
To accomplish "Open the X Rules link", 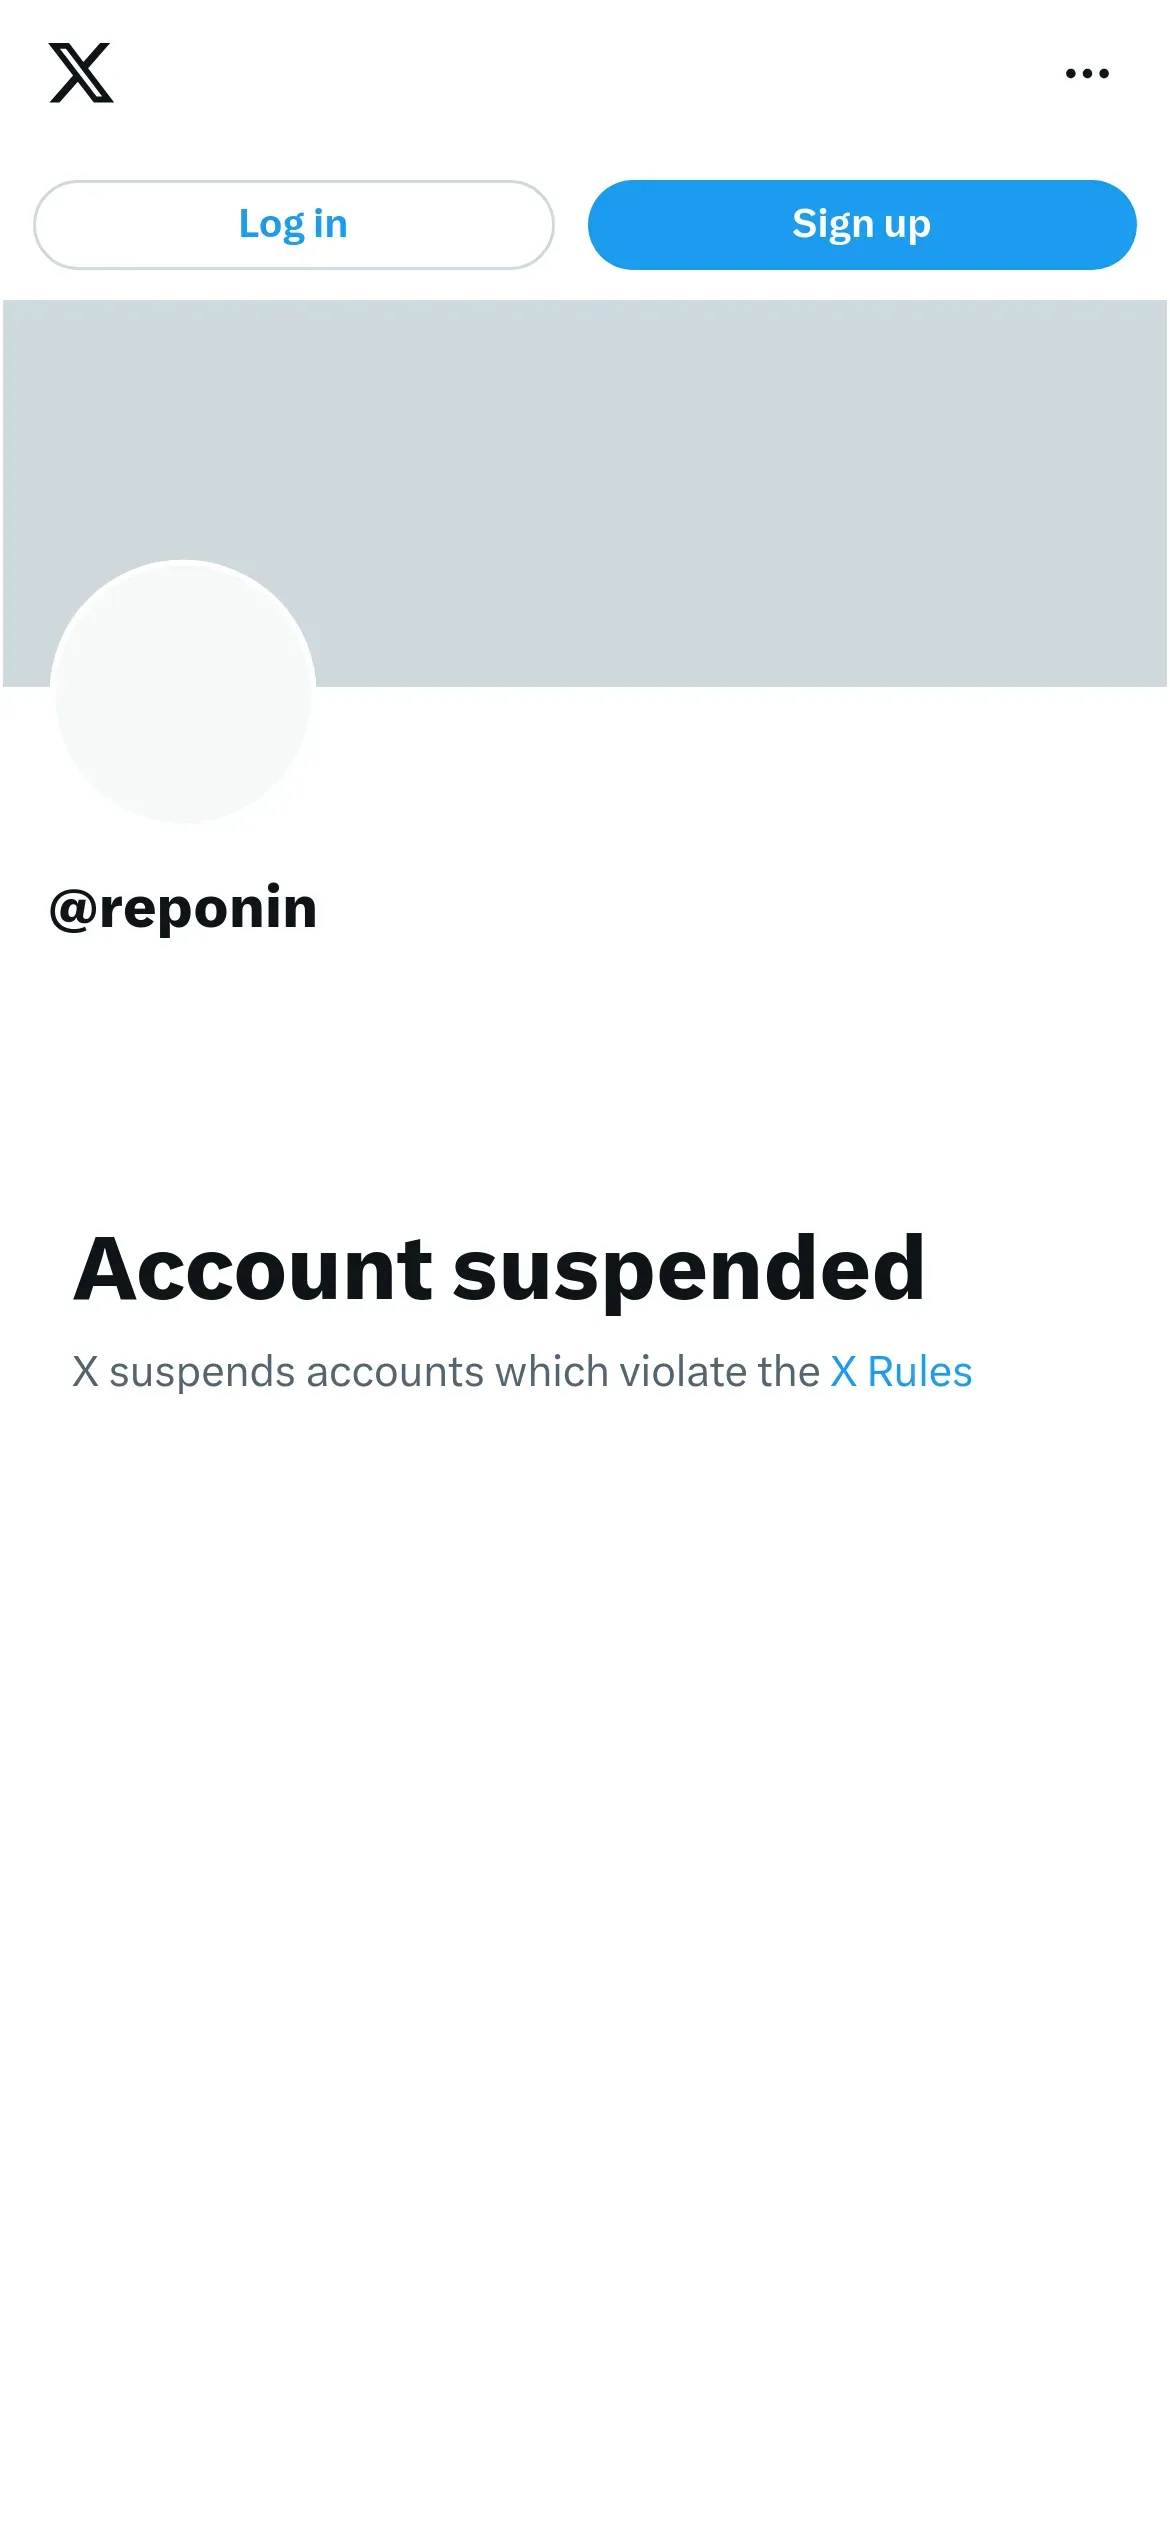I will [x=901, y=1372].
